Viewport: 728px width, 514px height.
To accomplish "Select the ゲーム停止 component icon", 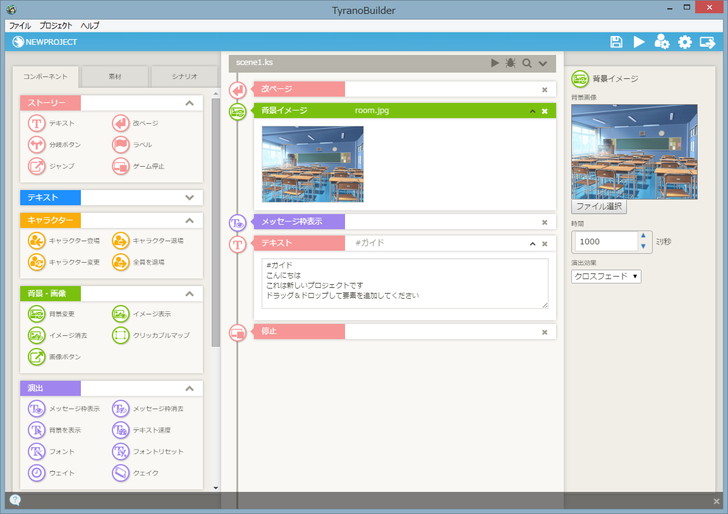I will point(120,166).
